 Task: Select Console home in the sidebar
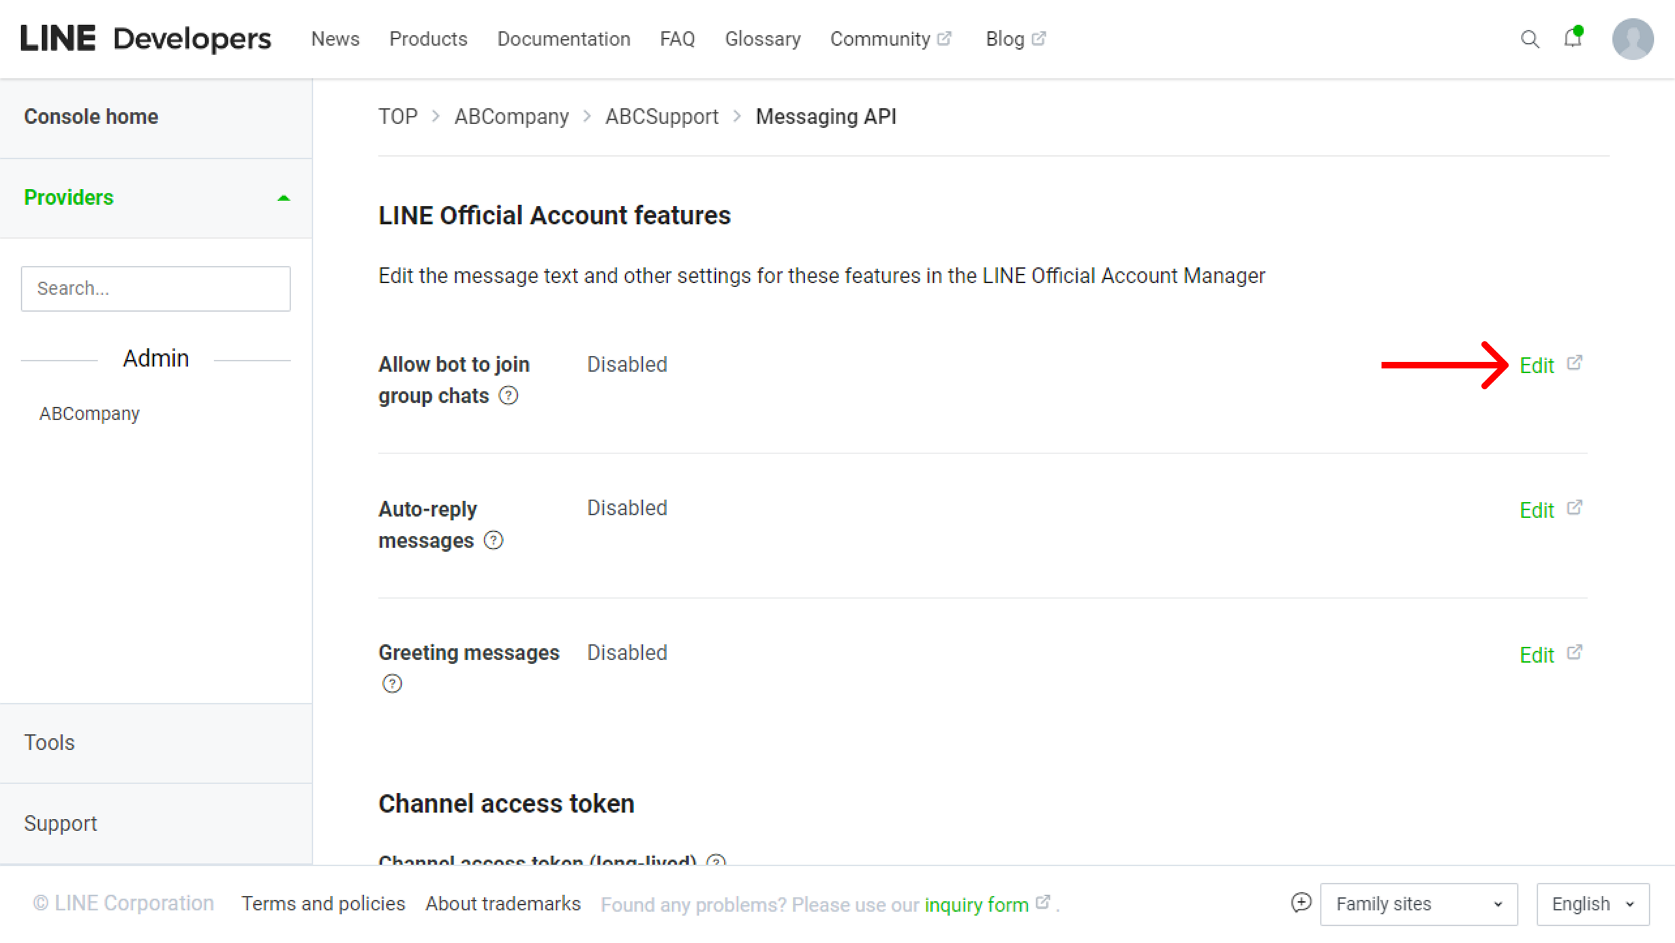91,116
